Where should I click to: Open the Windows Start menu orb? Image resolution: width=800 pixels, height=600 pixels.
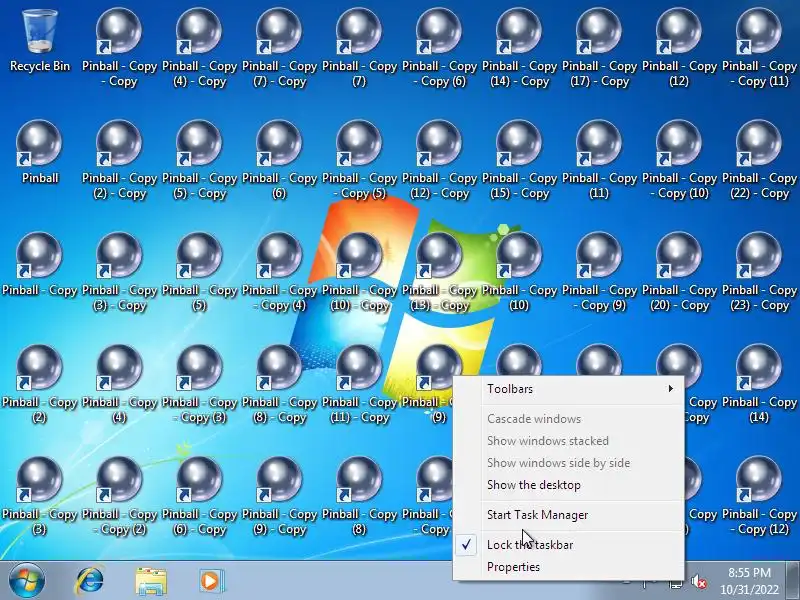27,581
